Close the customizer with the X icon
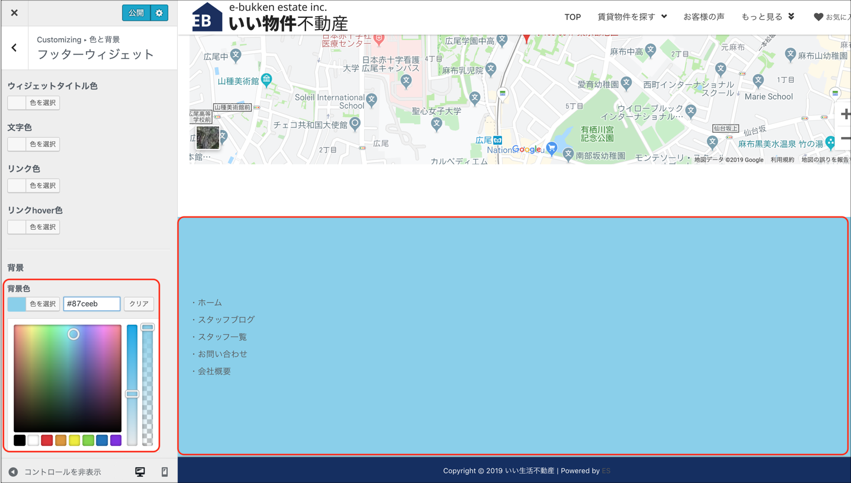Image resolution: width=851 pixels, height=483 pixels. [x=14, y=13]
